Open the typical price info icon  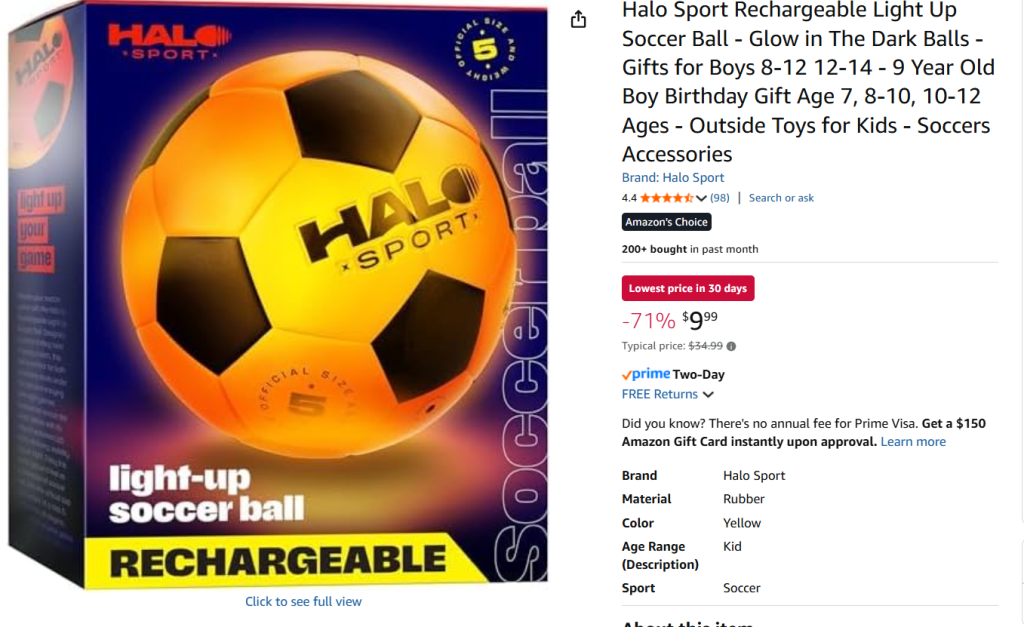731,346
